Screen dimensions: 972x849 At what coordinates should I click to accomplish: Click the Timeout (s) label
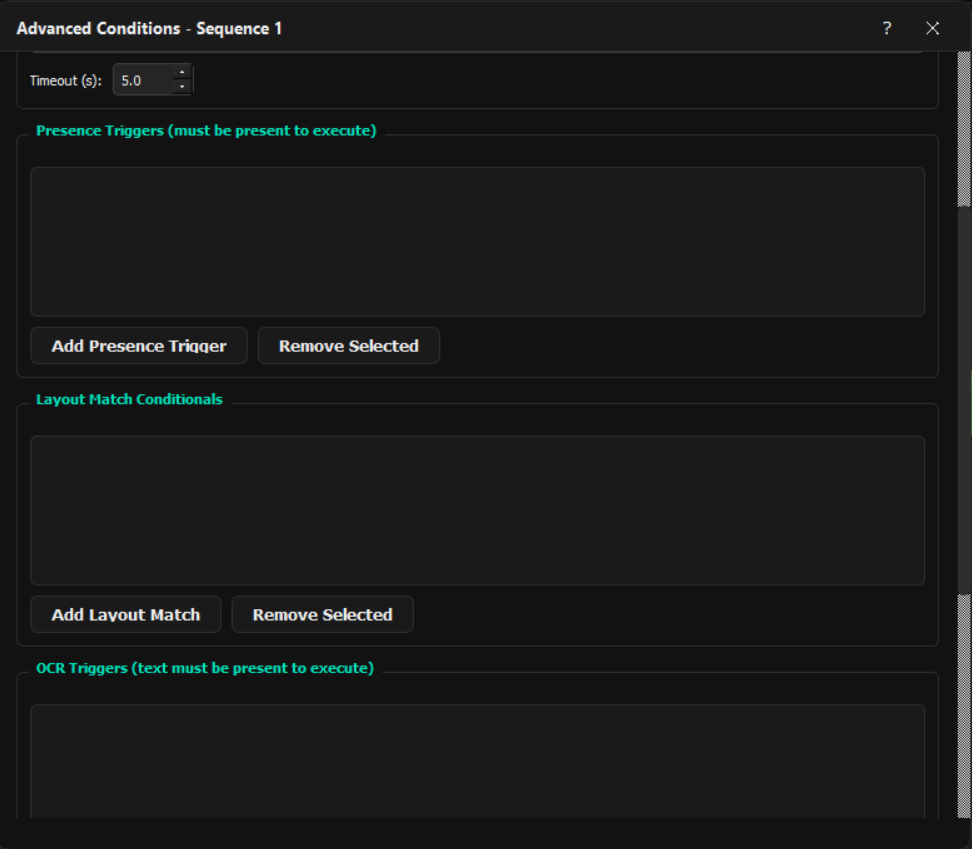66,81
